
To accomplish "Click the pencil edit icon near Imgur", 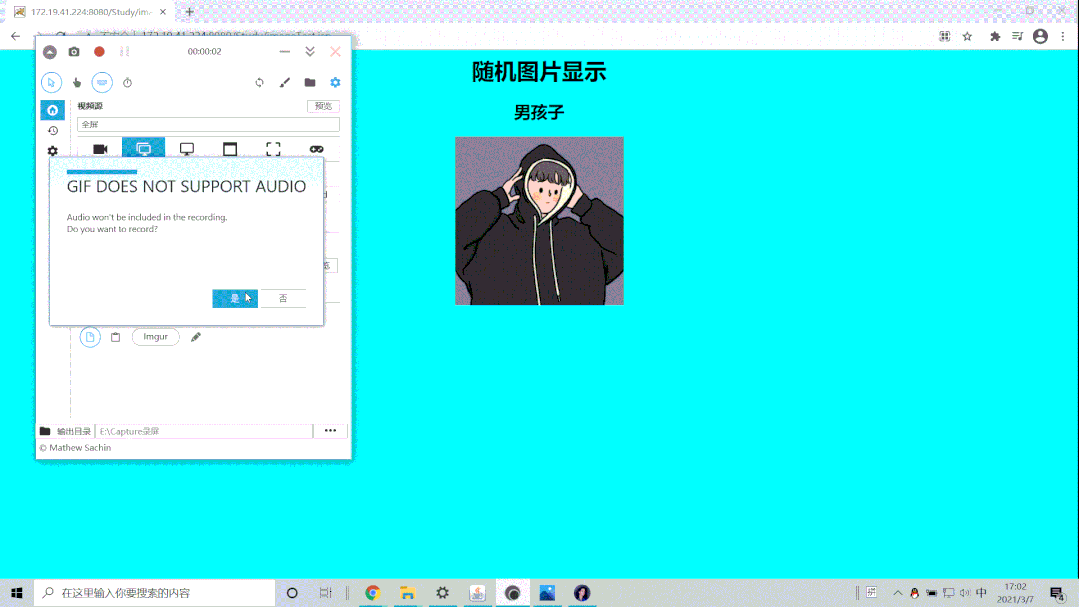I will tap(196, 337).
